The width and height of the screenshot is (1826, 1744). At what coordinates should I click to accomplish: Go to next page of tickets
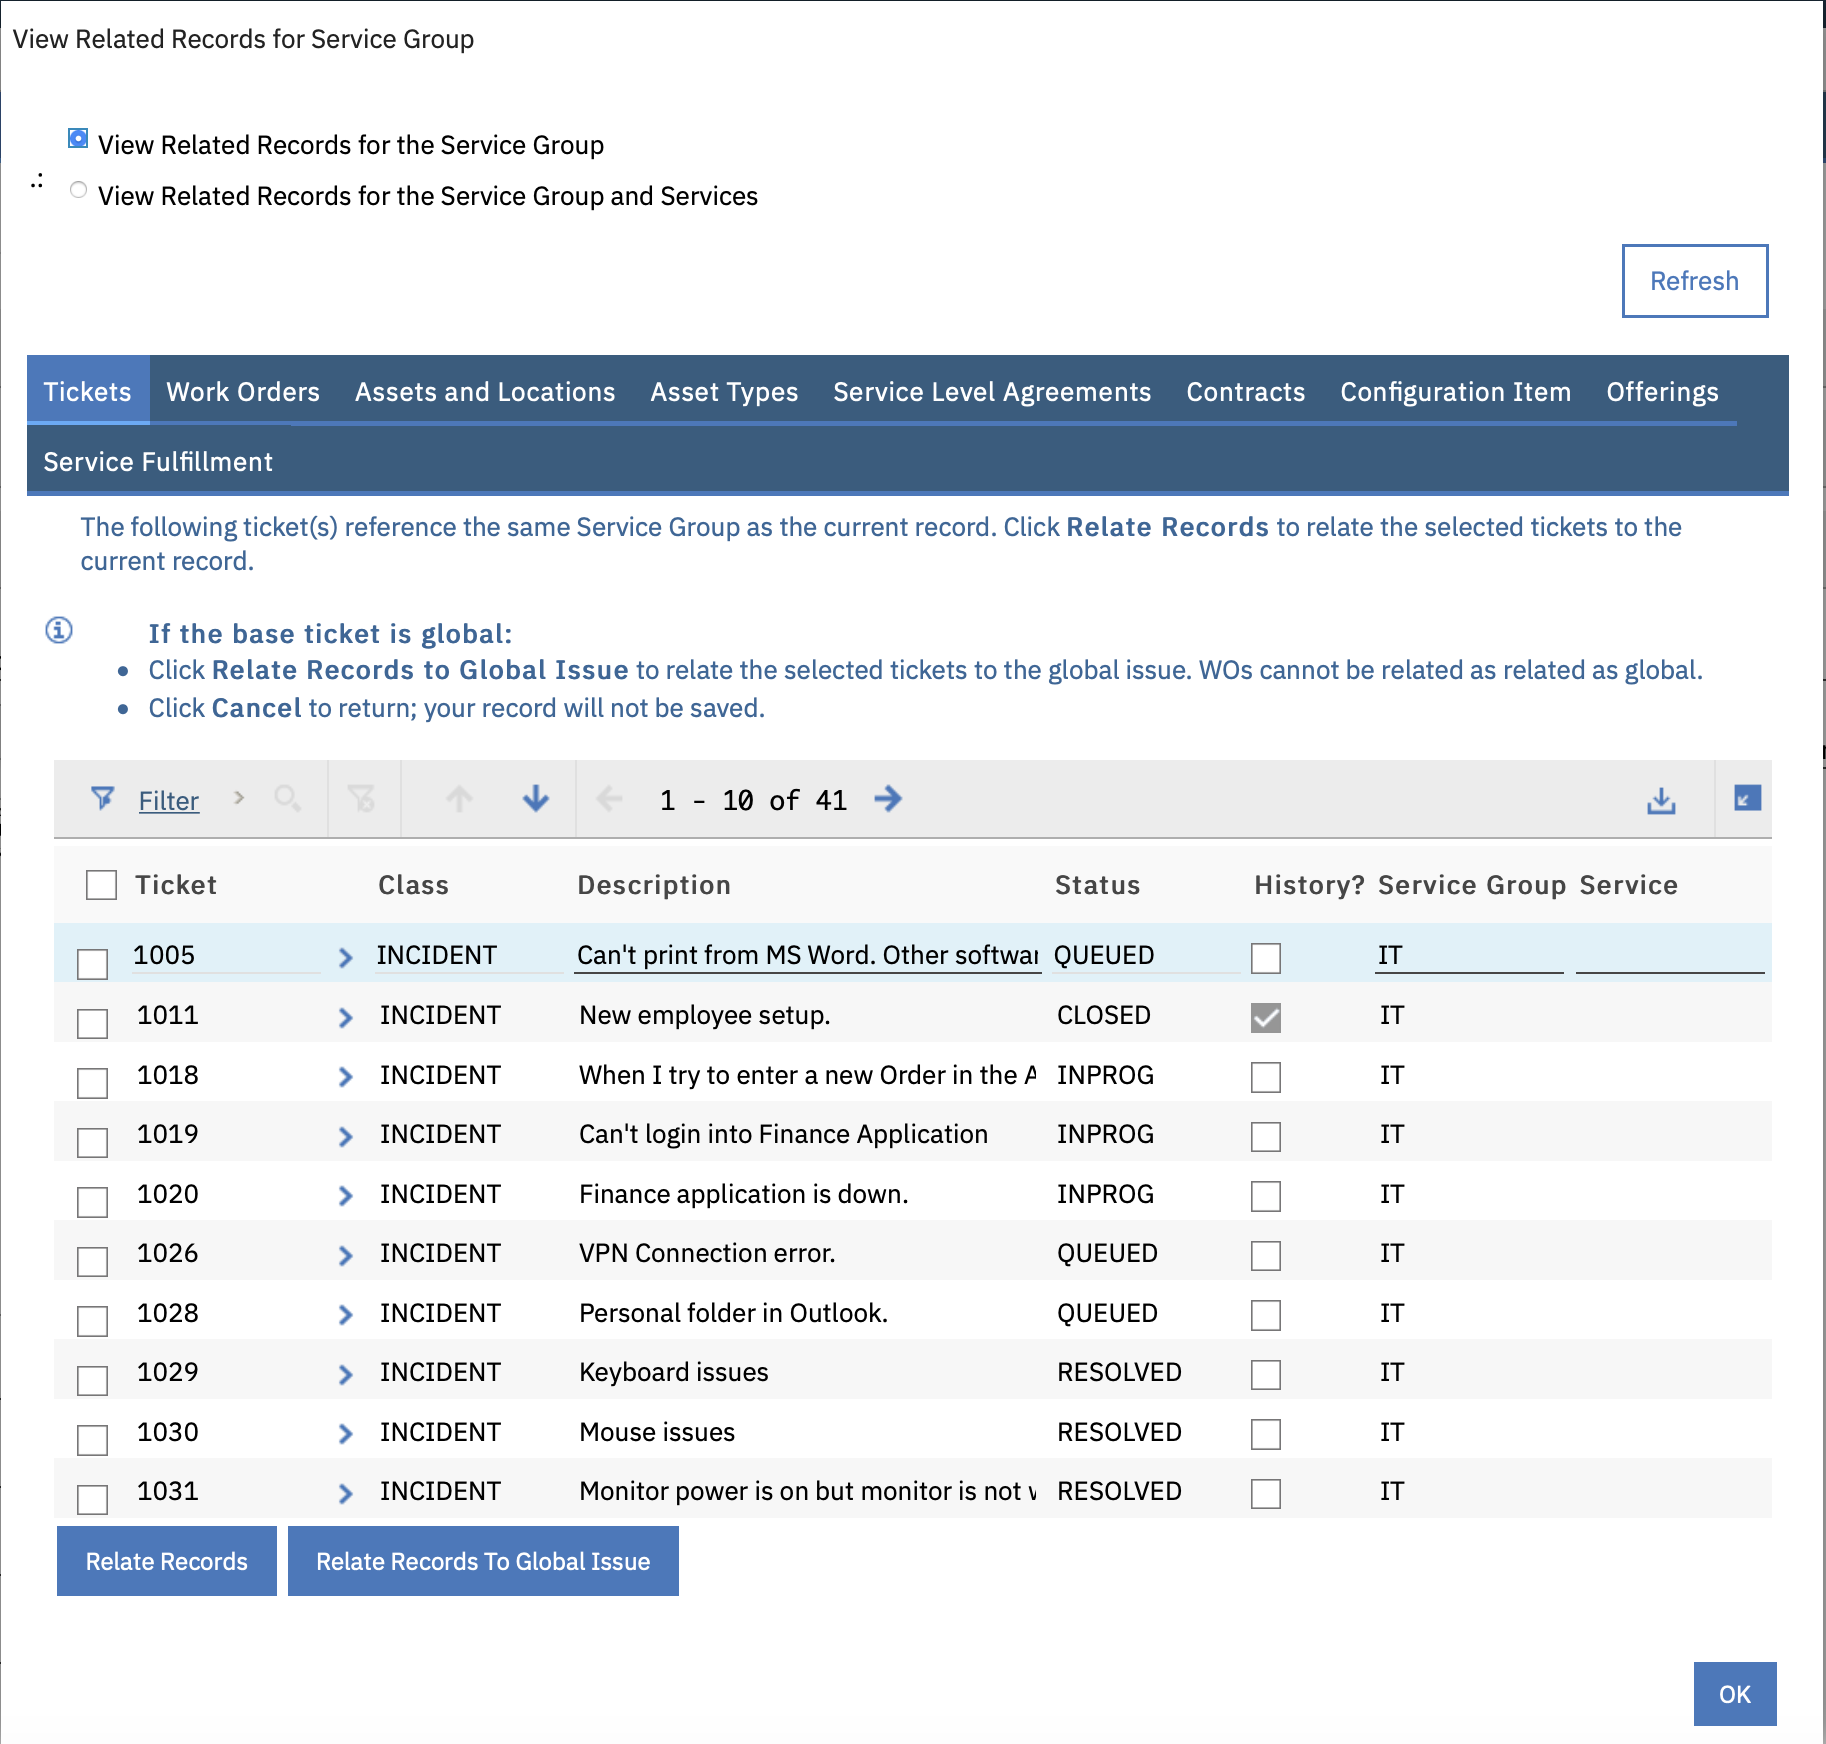pos(889,799)
